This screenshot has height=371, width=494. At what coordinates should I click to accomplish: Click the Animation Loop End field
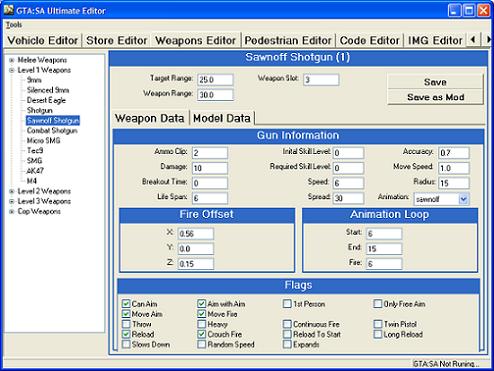coord(384,249)
